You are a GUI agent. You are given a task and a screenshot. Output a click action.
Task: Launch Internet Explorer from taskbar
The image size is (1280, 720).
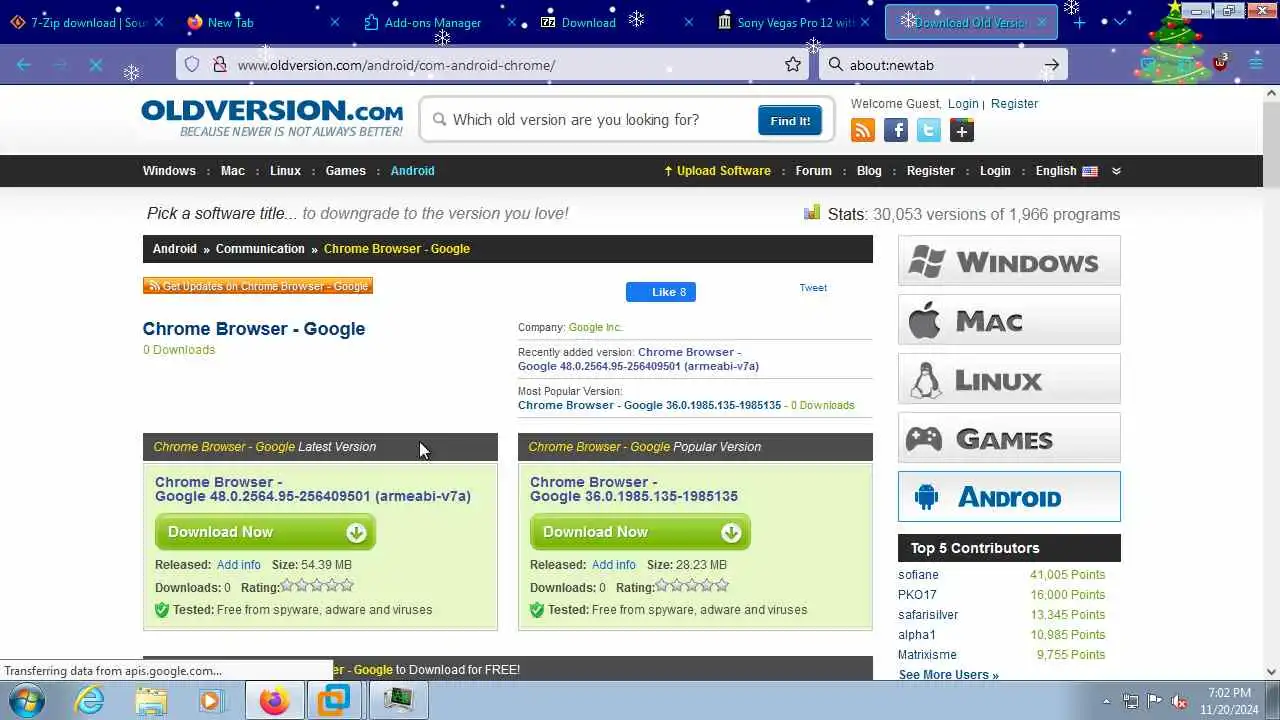[x=90, y=700]
